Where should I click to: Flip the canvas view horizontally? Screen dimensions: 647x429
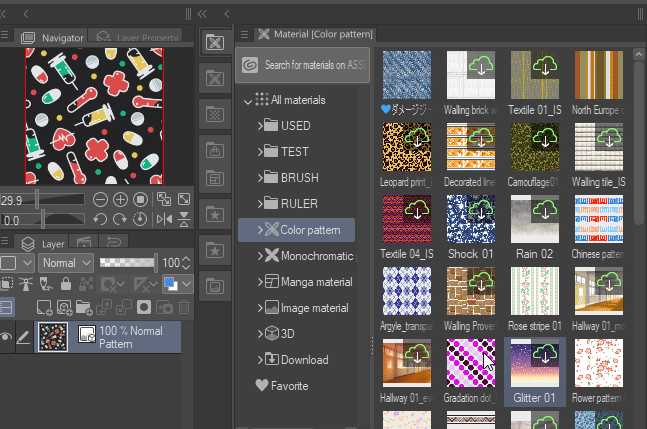[164, 219]
